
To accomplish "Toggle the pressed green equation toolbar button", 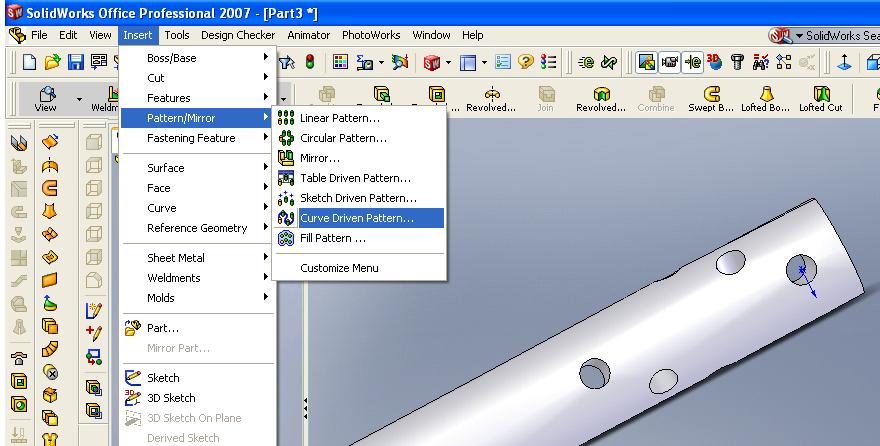I will pos(692,62).
